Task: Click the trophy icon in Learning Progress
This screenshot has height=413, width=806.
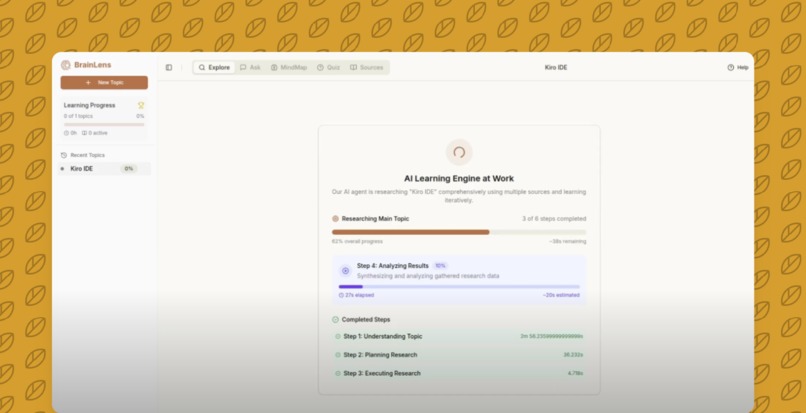Action: 141,105
